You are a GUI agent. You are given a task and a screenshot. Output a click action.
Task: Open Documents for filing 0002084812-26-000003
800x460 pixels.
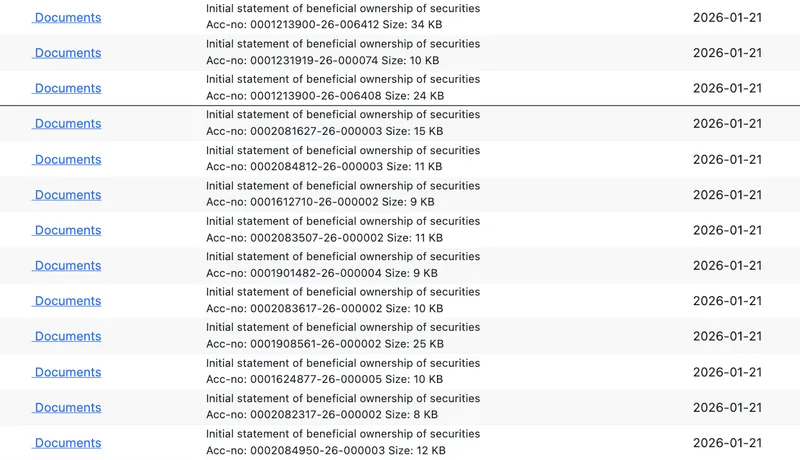coord(67,160)
